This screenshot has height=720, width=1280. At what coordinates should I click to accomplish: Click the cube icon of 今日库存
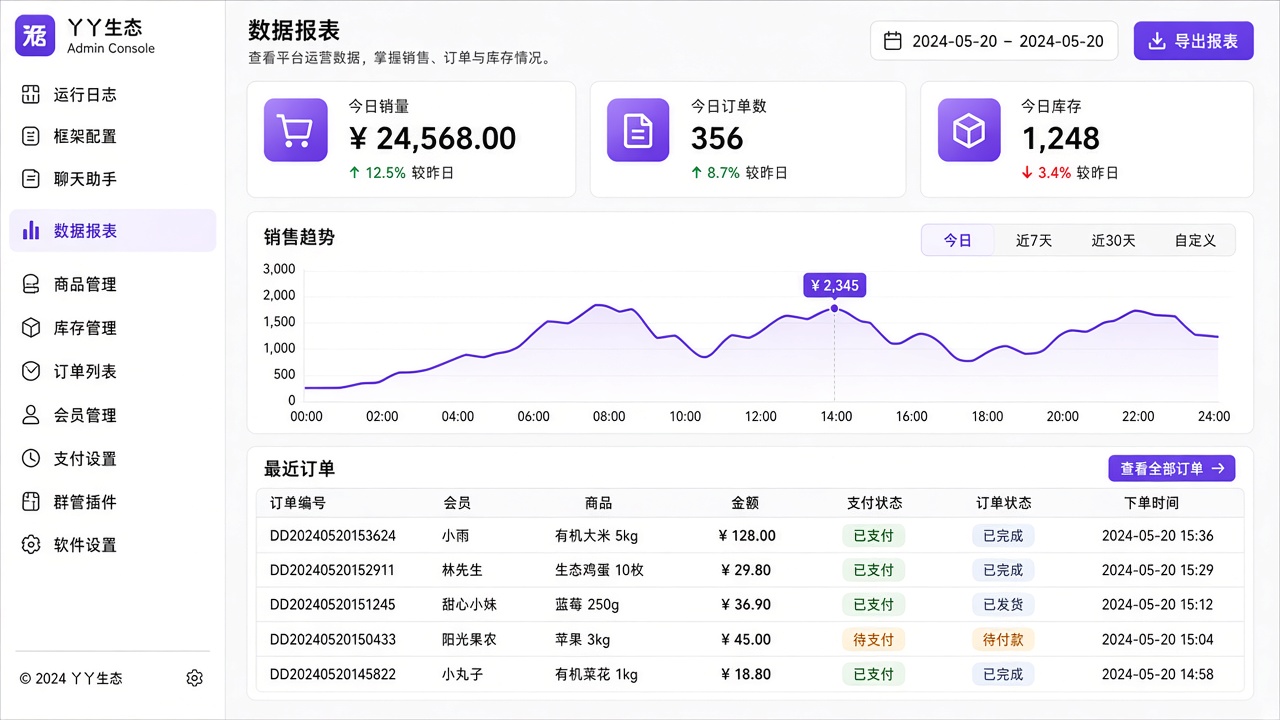point(969,130)
